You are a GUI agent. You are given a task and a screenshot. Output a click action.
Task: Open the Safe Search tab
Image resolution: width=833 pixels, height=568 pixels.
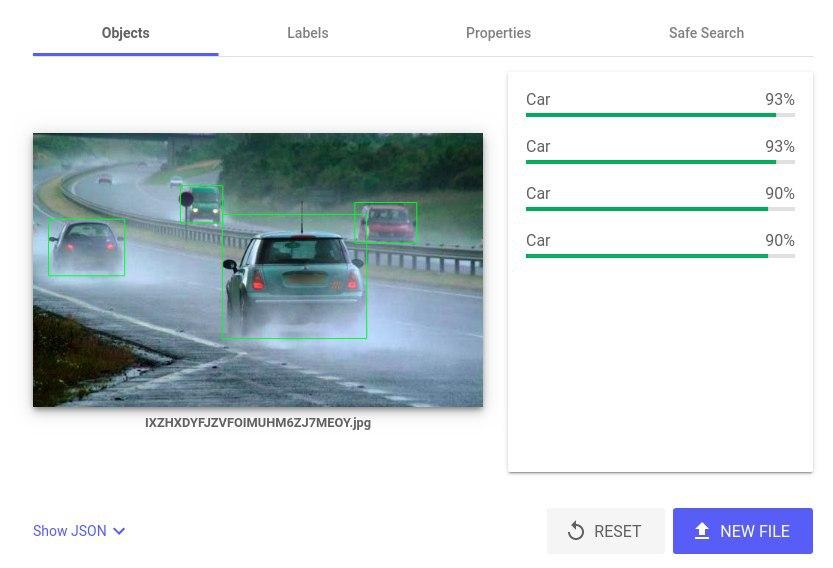click(x=706, y=33)
